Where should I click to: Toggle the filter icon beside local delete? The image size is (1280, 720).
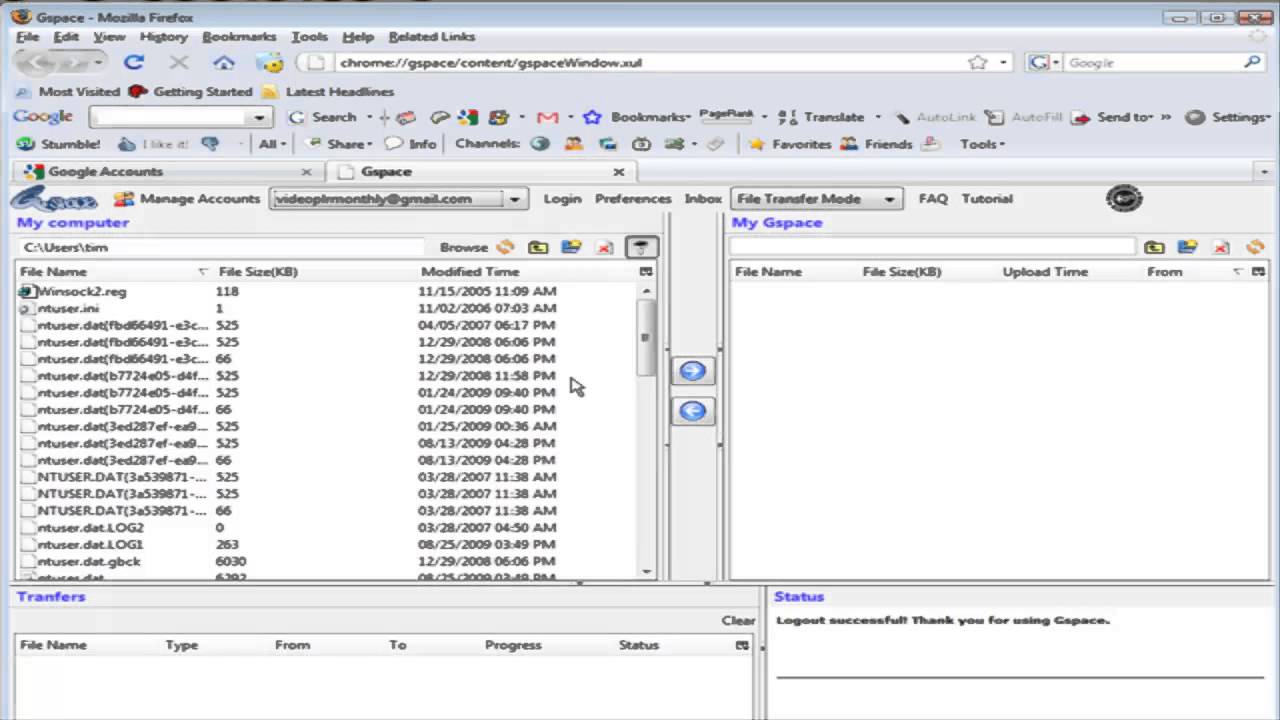point(641,247)
